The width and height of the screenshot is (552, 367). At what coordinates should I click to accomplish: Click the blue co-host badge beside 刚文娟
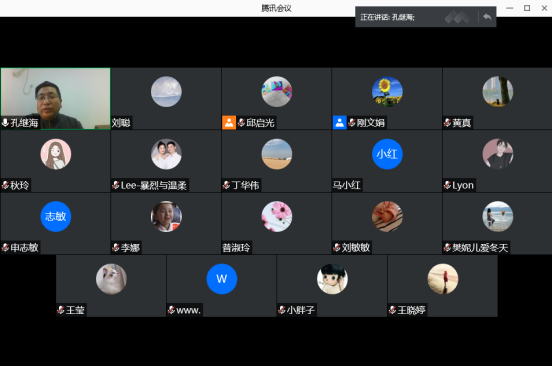pos(339,123)
